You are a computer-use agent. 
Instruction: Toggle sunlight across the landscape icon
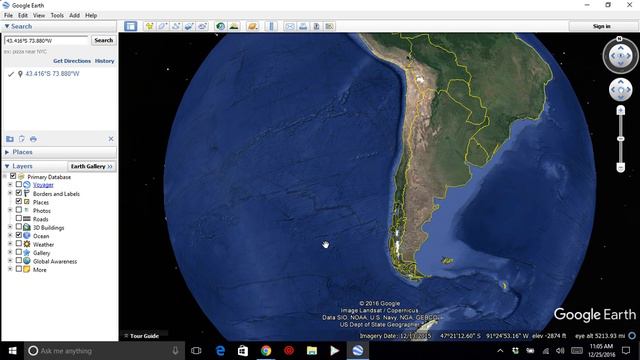click(234, 26)
